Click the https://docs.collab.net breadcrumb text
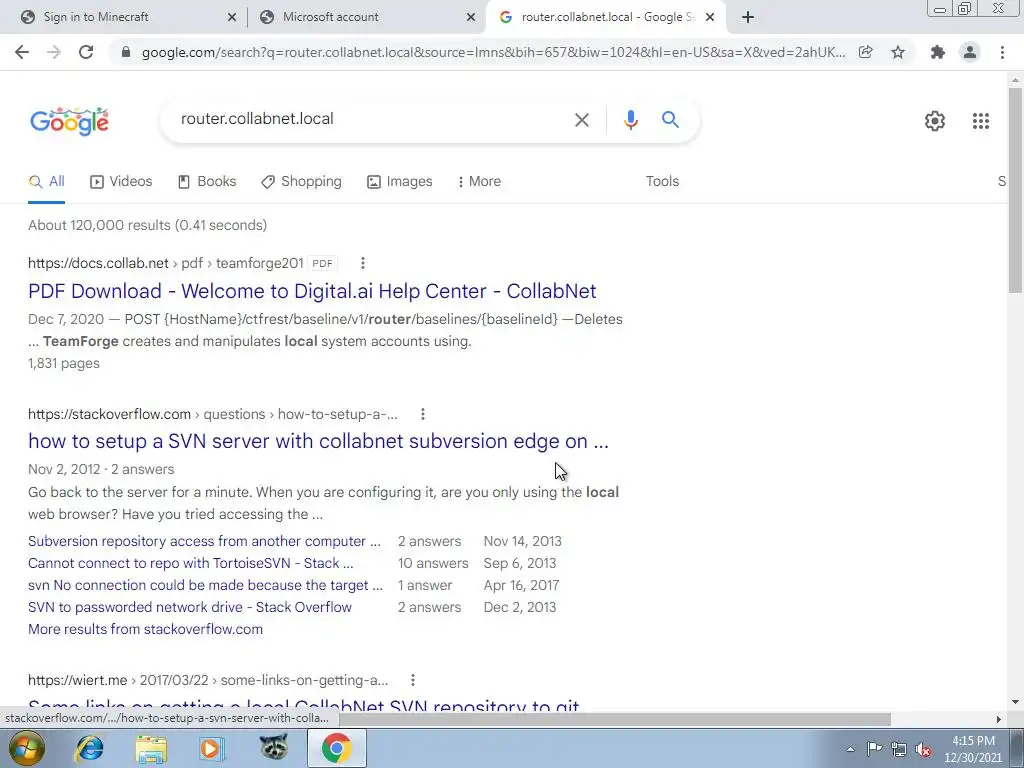Image resolution: width=1024 pixels, height=768 pixels. [98, 263]
